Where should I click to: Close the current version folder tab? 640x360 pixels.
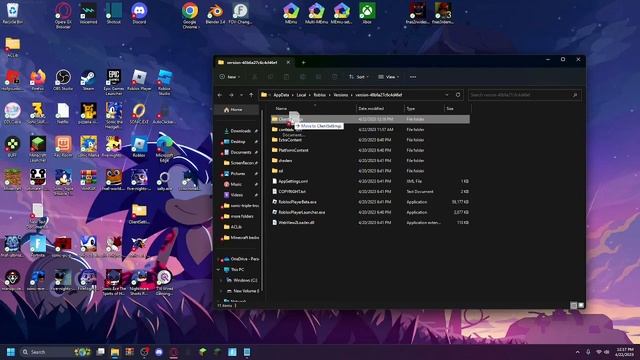(288, 62)
